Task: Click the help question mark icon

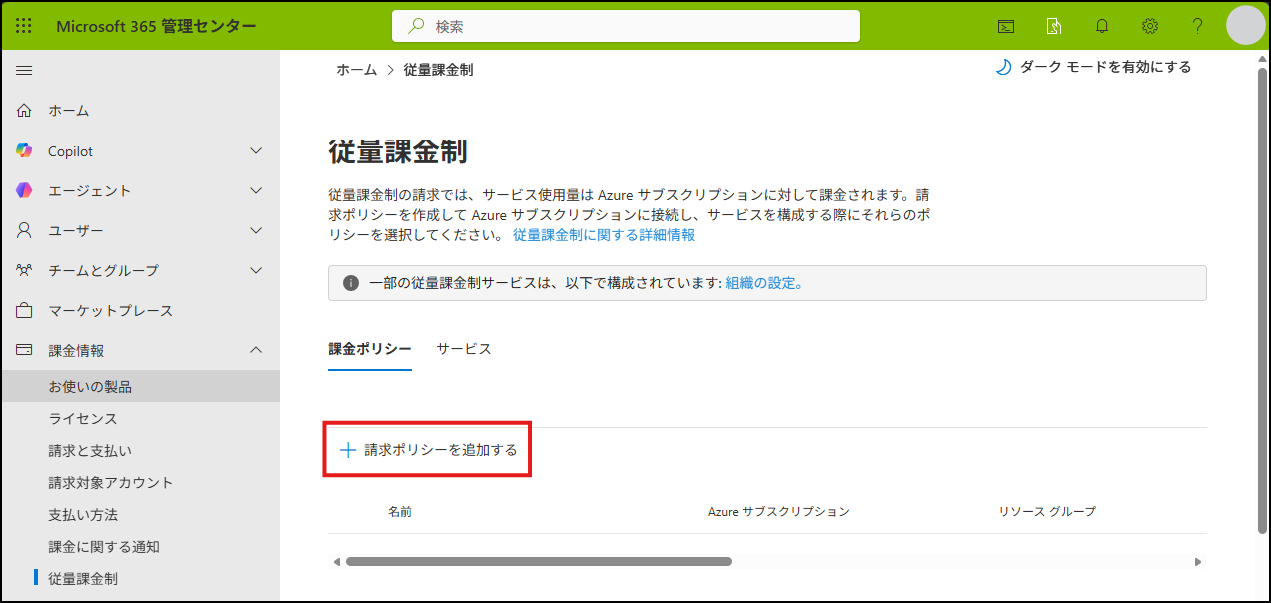Action: [1197, 26]
